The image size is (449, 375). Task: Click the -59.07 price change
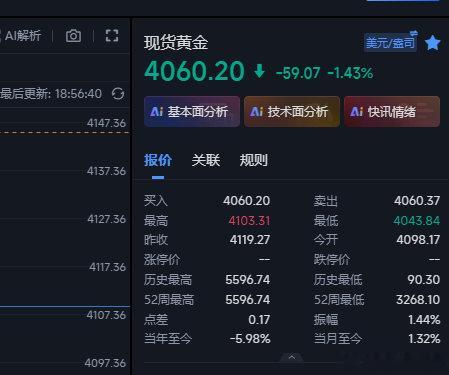coord(298,73)
